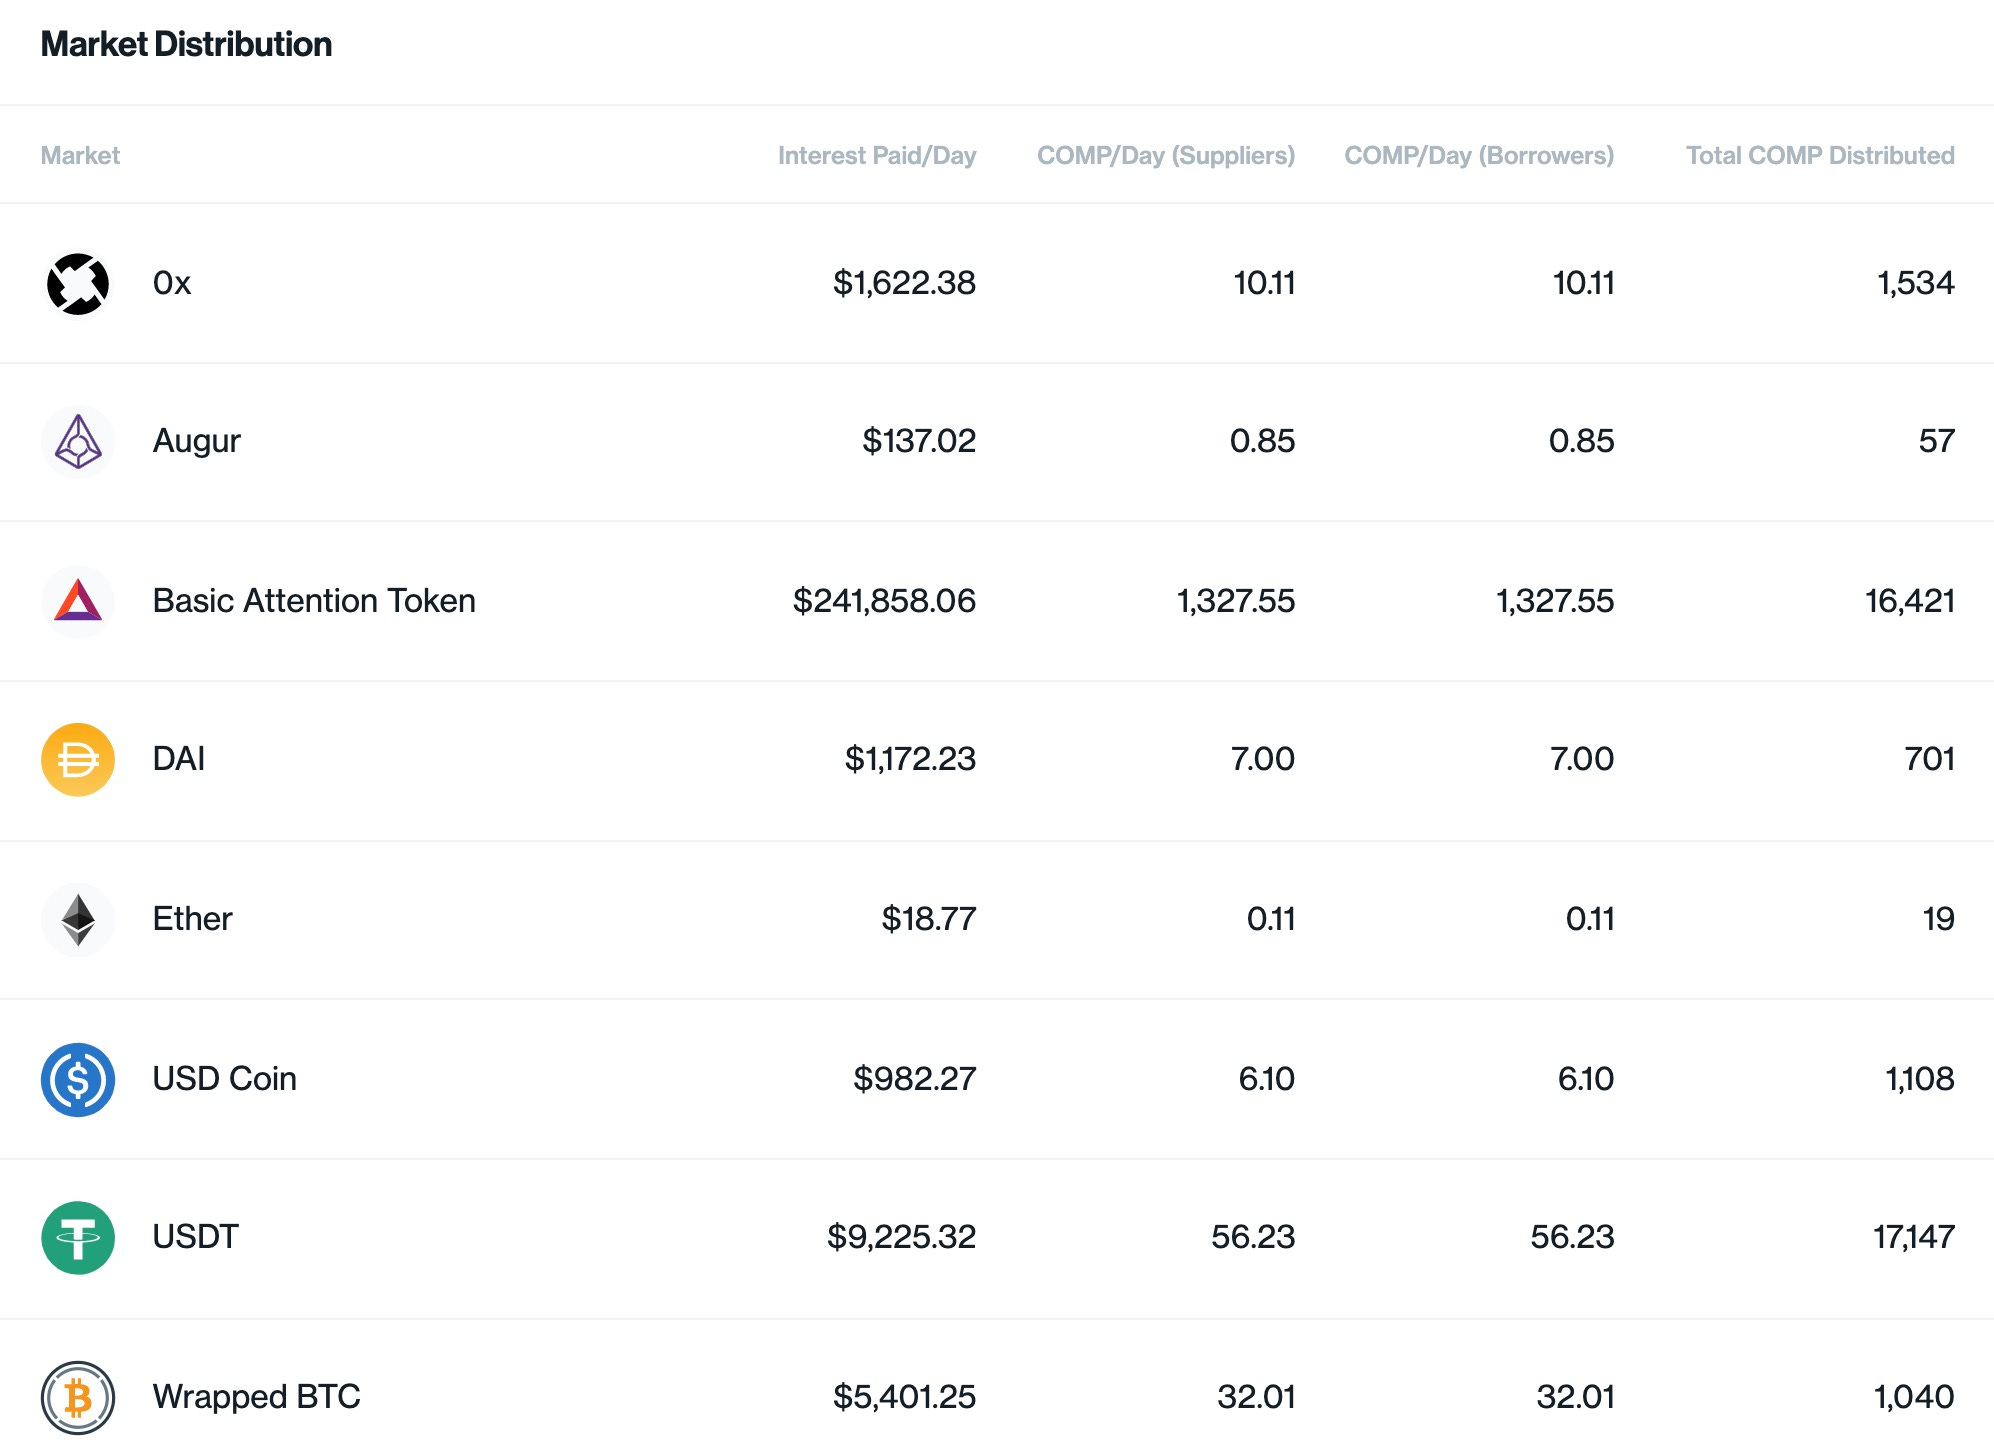Click the Wrapped BTC icon
Image resolution: width=1994 pixels, height=1450 pixels.
[x=78, y=1397]
